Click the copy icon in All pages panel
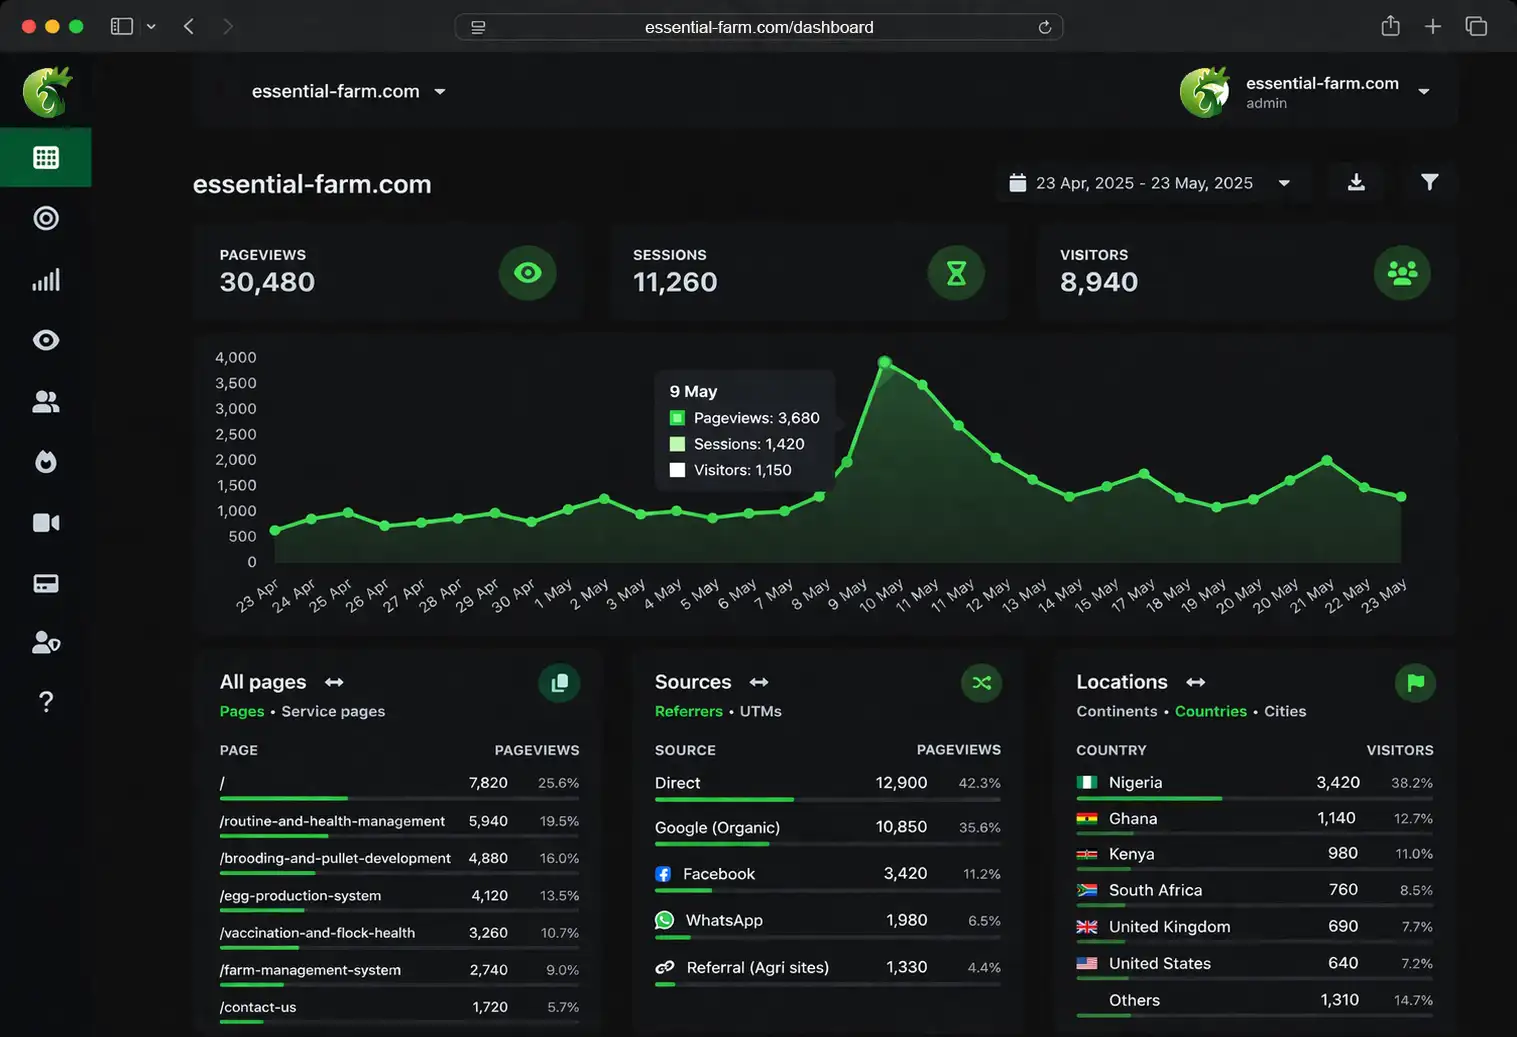This screenshot has height=1037, width=1517. coord(560,683)
